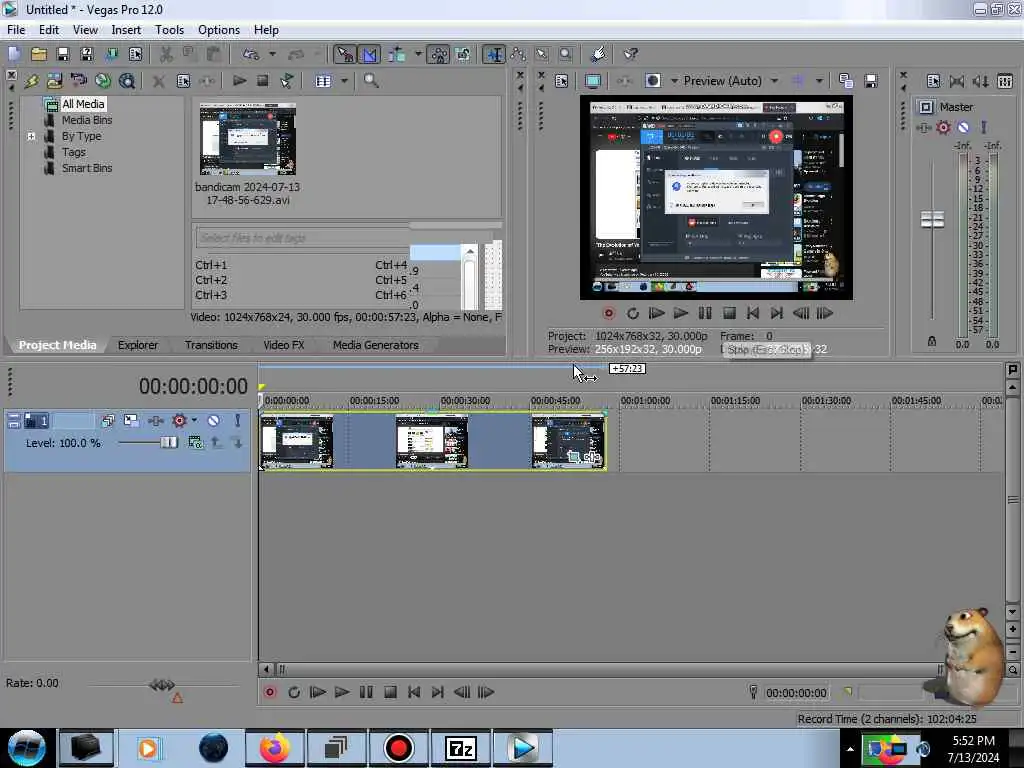Click Go to End in timeline transport
1024x768 pixels.
point(438,692)
